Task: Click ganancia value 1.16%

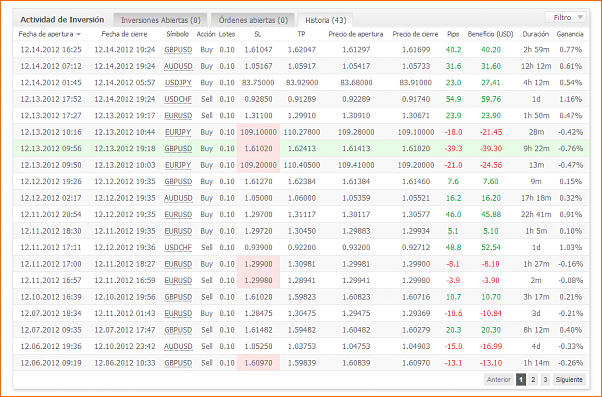Action: (571, 99)
